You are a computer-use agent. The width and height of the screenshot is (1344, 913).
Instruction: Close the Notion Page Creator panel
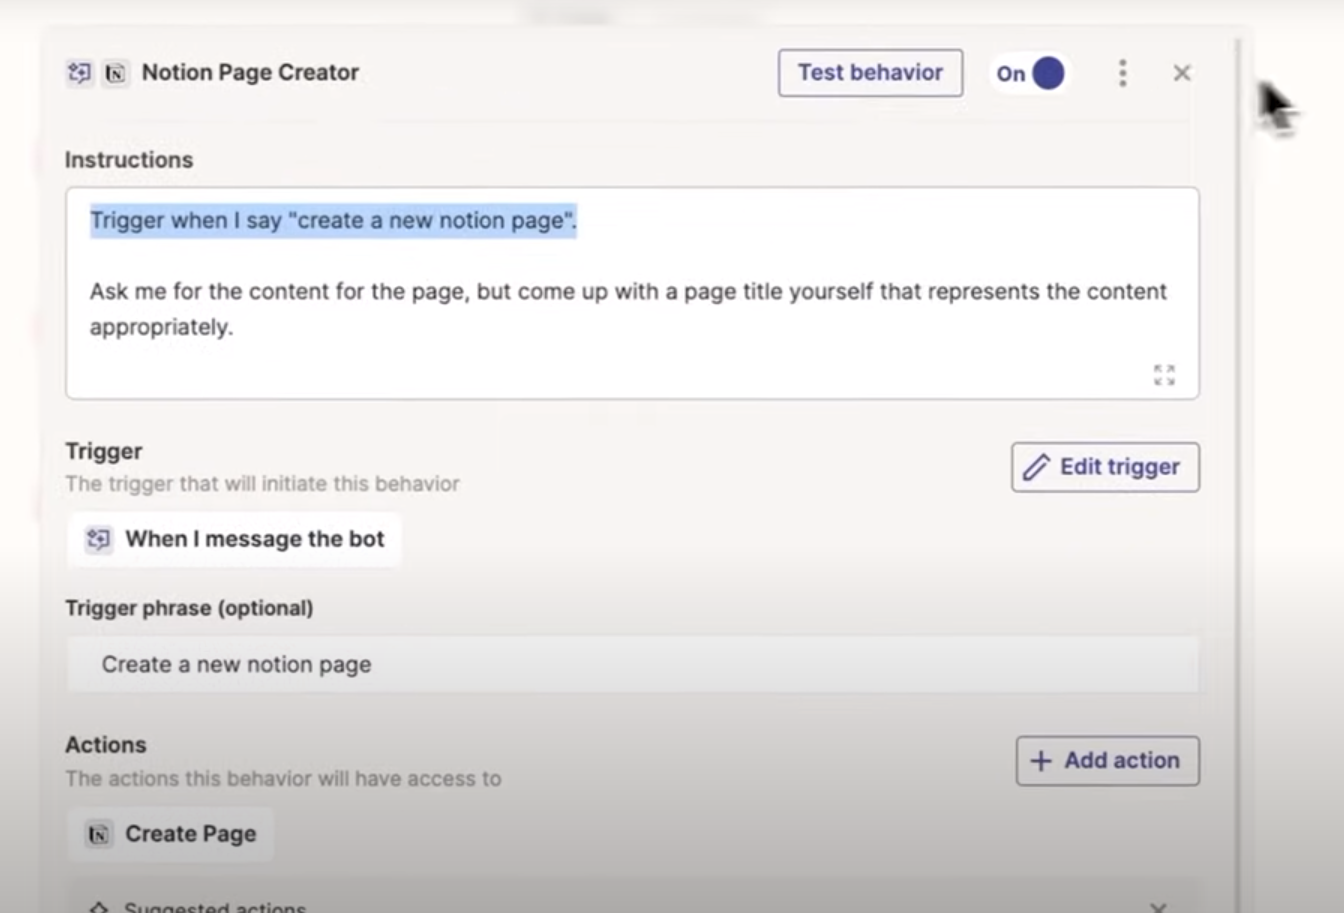tap(1182, 73)
